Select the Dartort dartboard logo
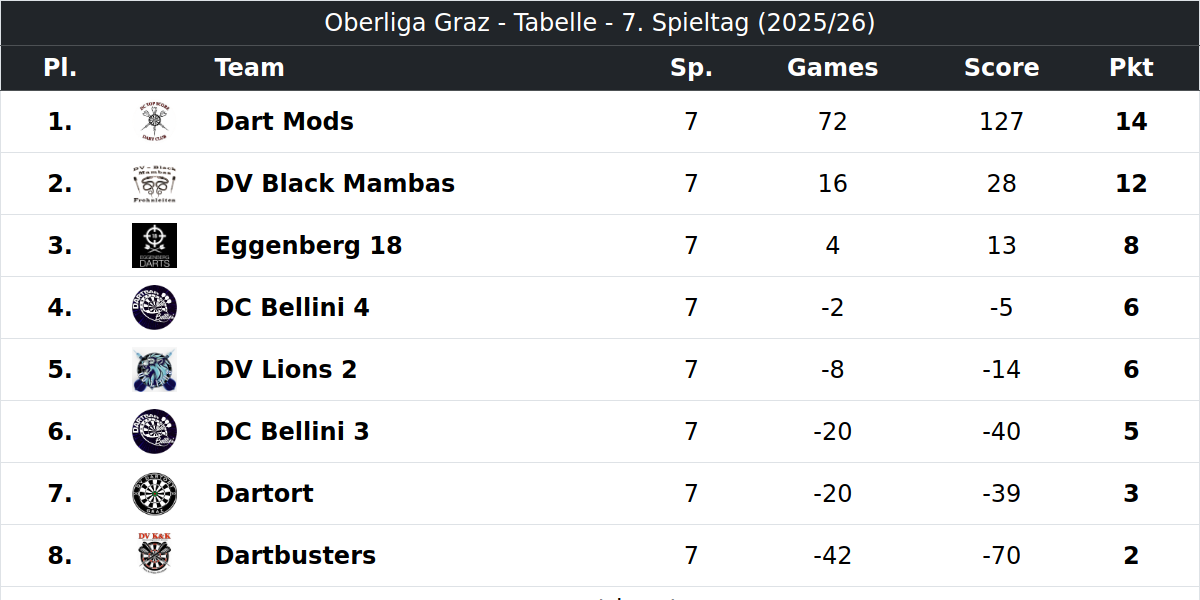 pos(154,494)
